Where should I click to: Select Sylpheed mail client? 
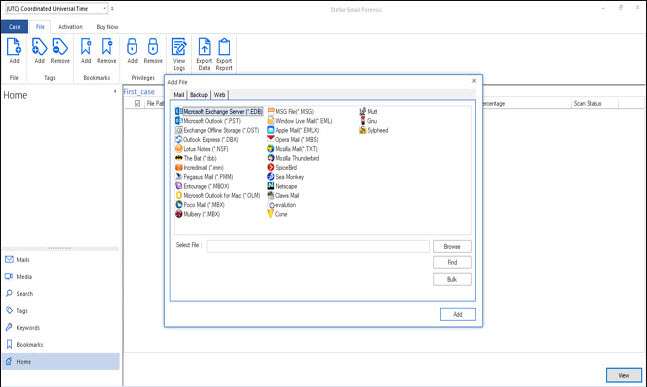[x=374, y=130]
